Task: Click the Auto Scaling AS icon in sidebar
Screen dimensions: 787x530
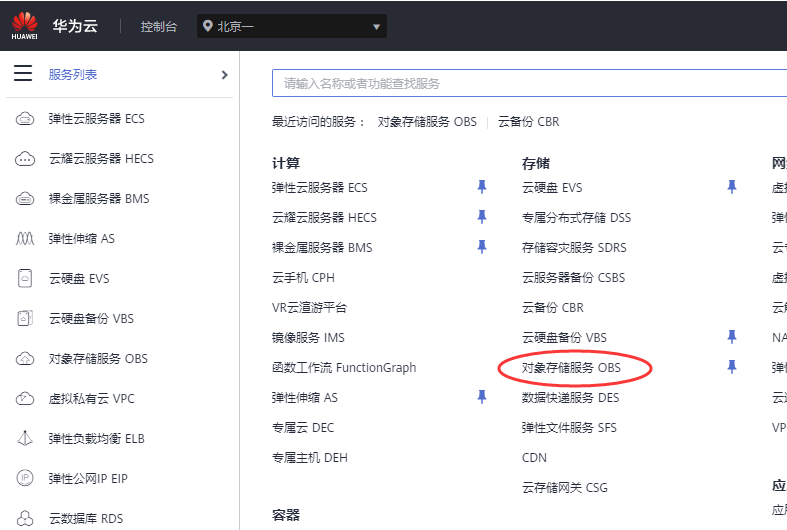Action: 25,238
